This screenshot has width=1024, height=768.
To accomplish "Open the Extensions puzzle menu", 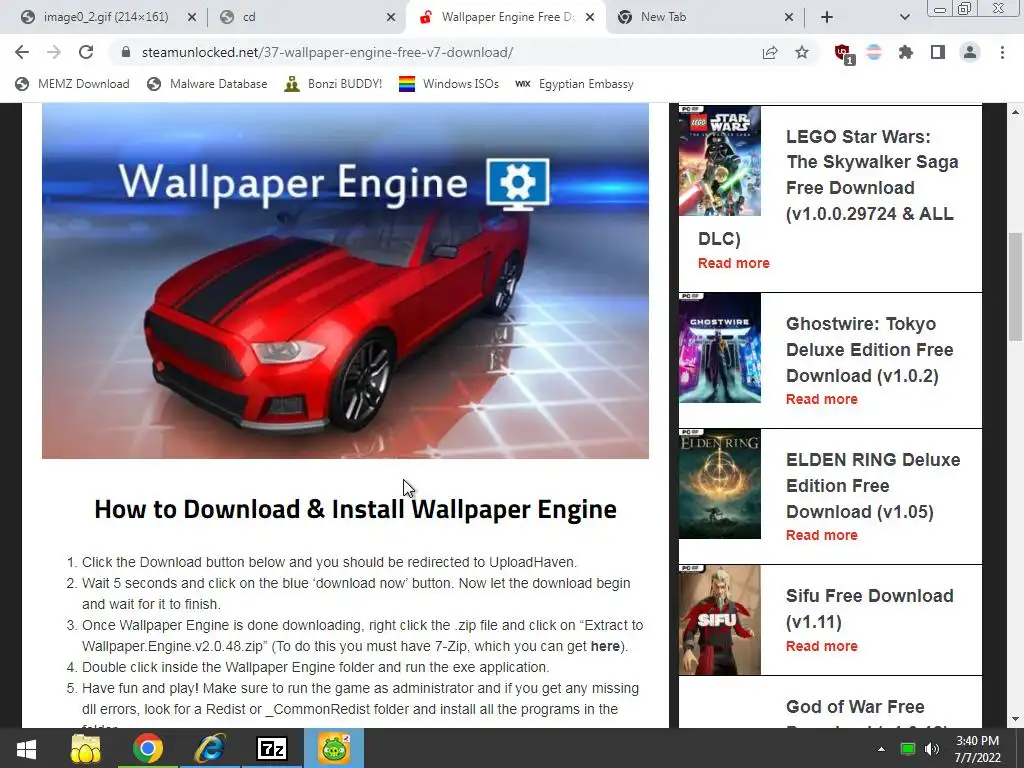I will point(906,52).
